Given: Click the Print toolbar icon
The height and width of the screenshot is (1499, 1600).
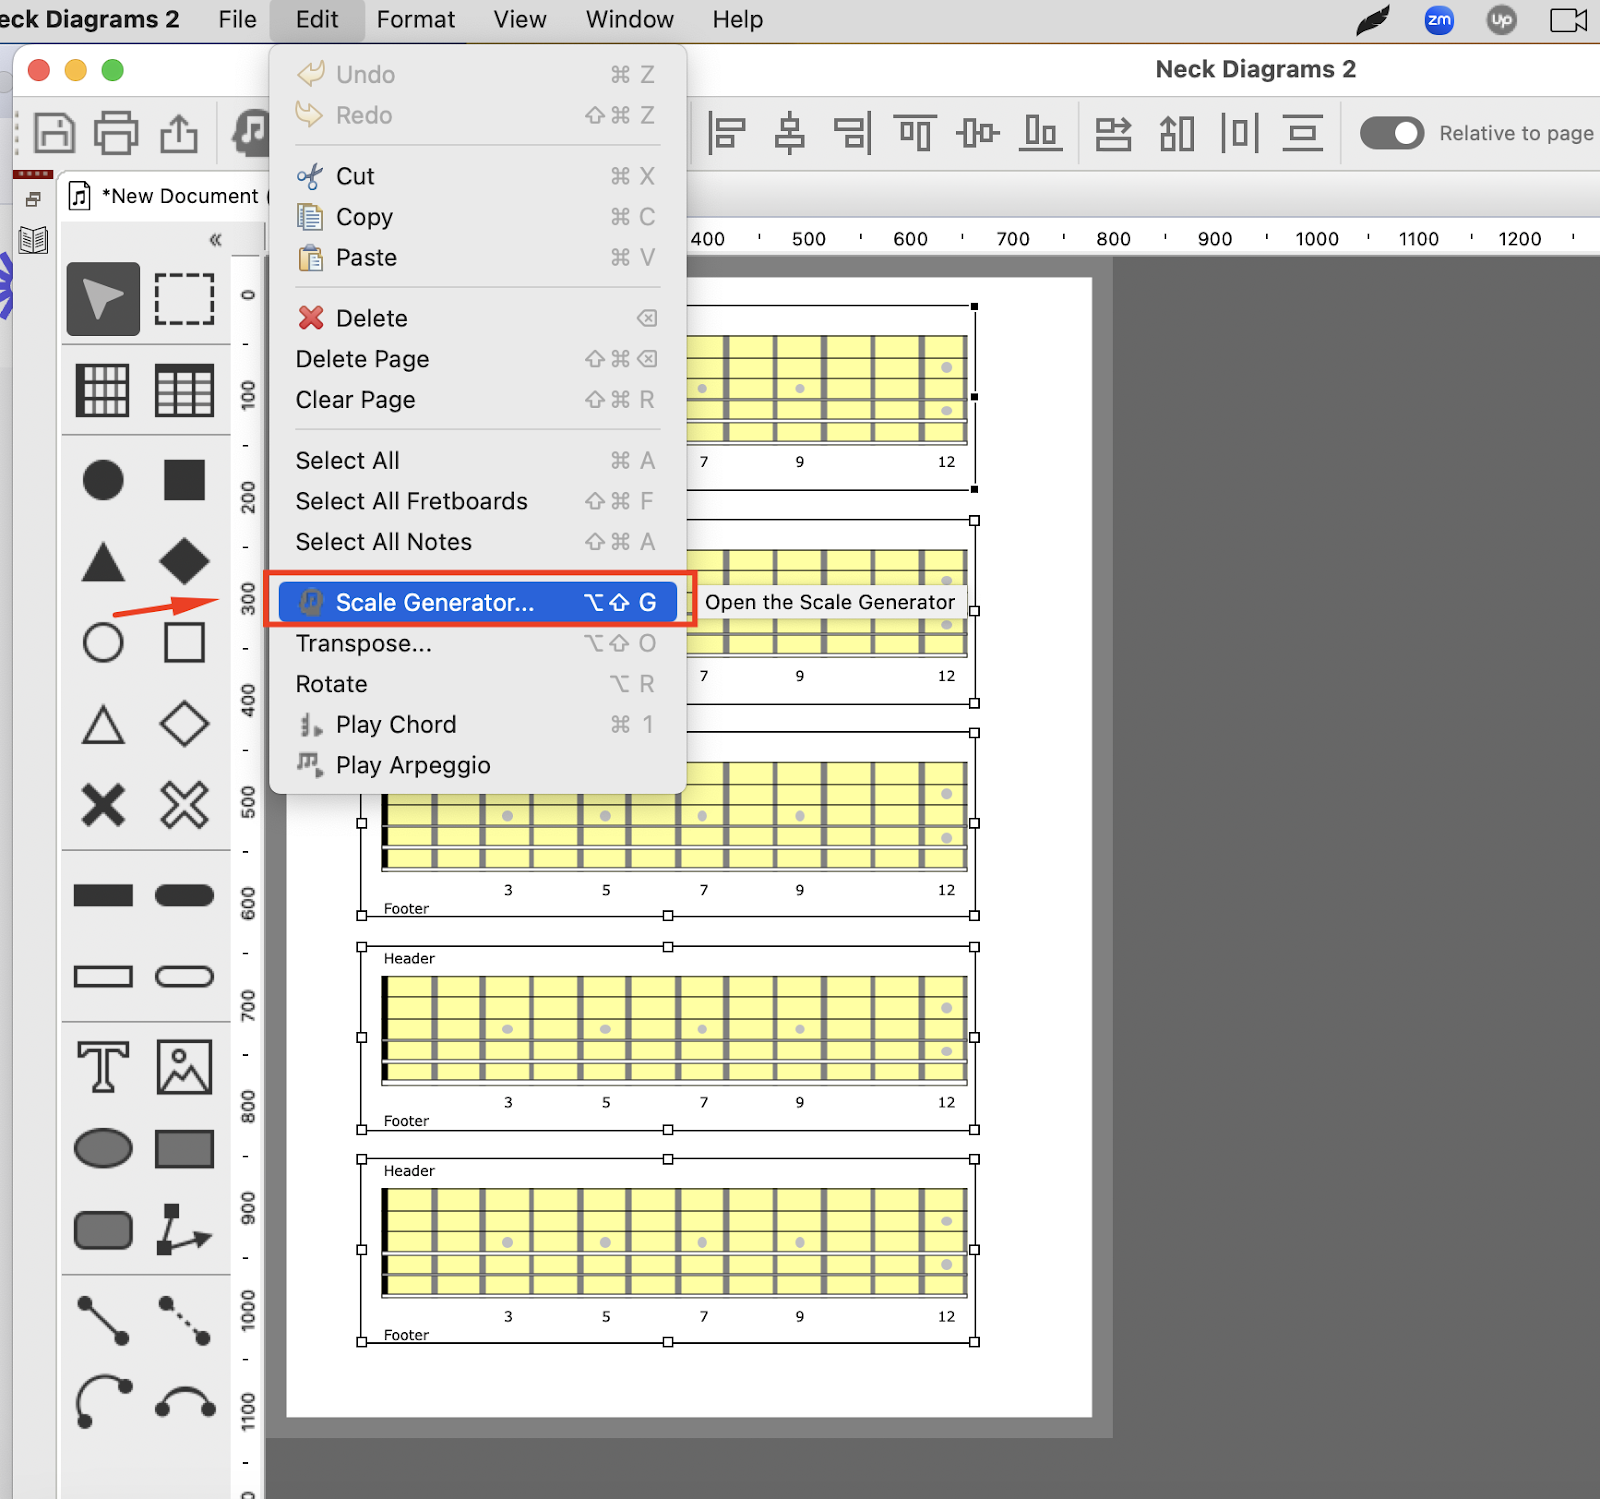Looking at the screenshot, I should pos(116,133).
